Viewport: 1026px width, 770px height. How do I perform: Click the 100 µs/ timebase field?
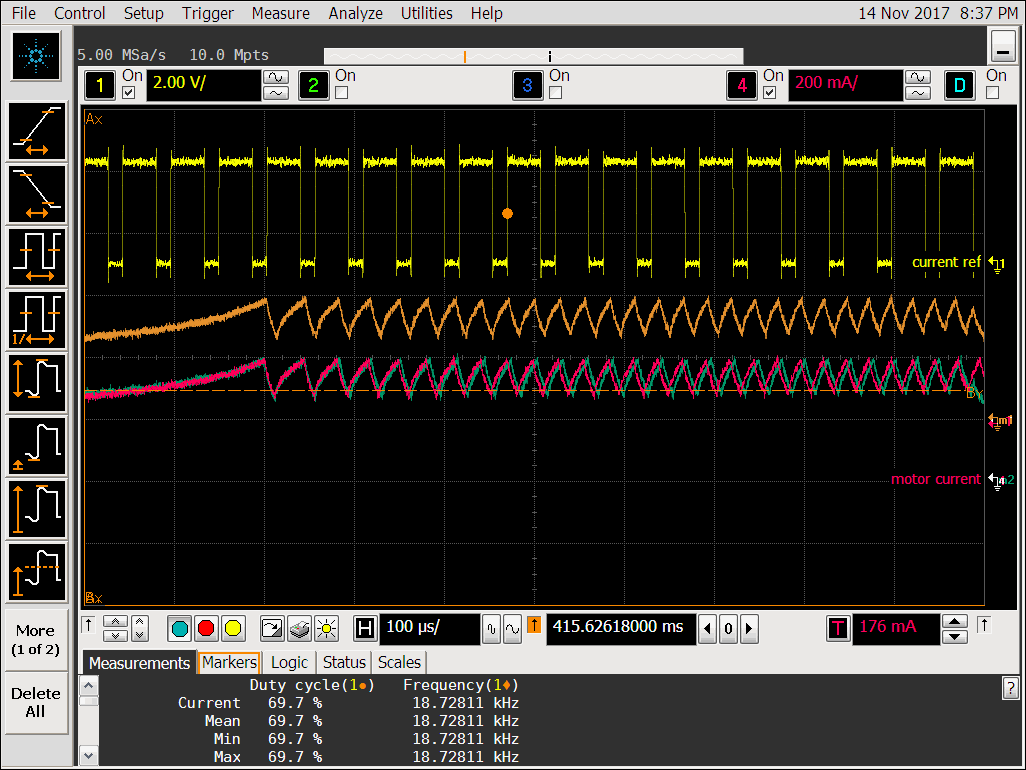(428, 628)
